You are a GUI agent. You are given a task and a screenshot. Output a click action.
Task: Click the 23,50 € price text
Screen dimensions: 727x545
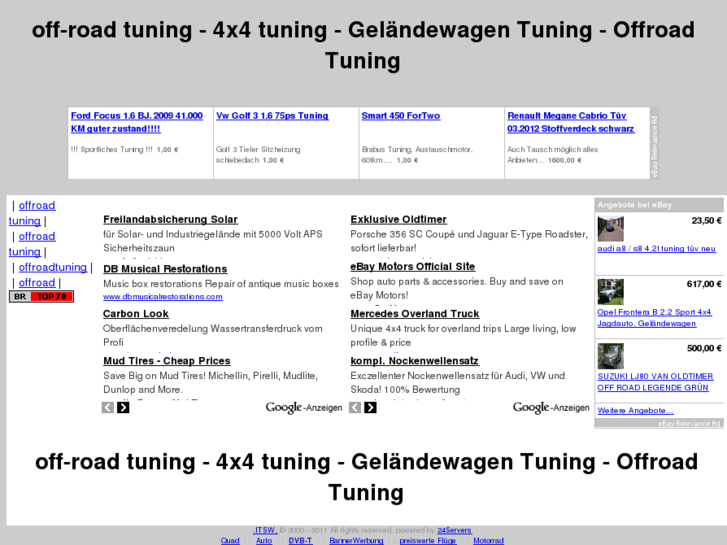tap(706, 221)
